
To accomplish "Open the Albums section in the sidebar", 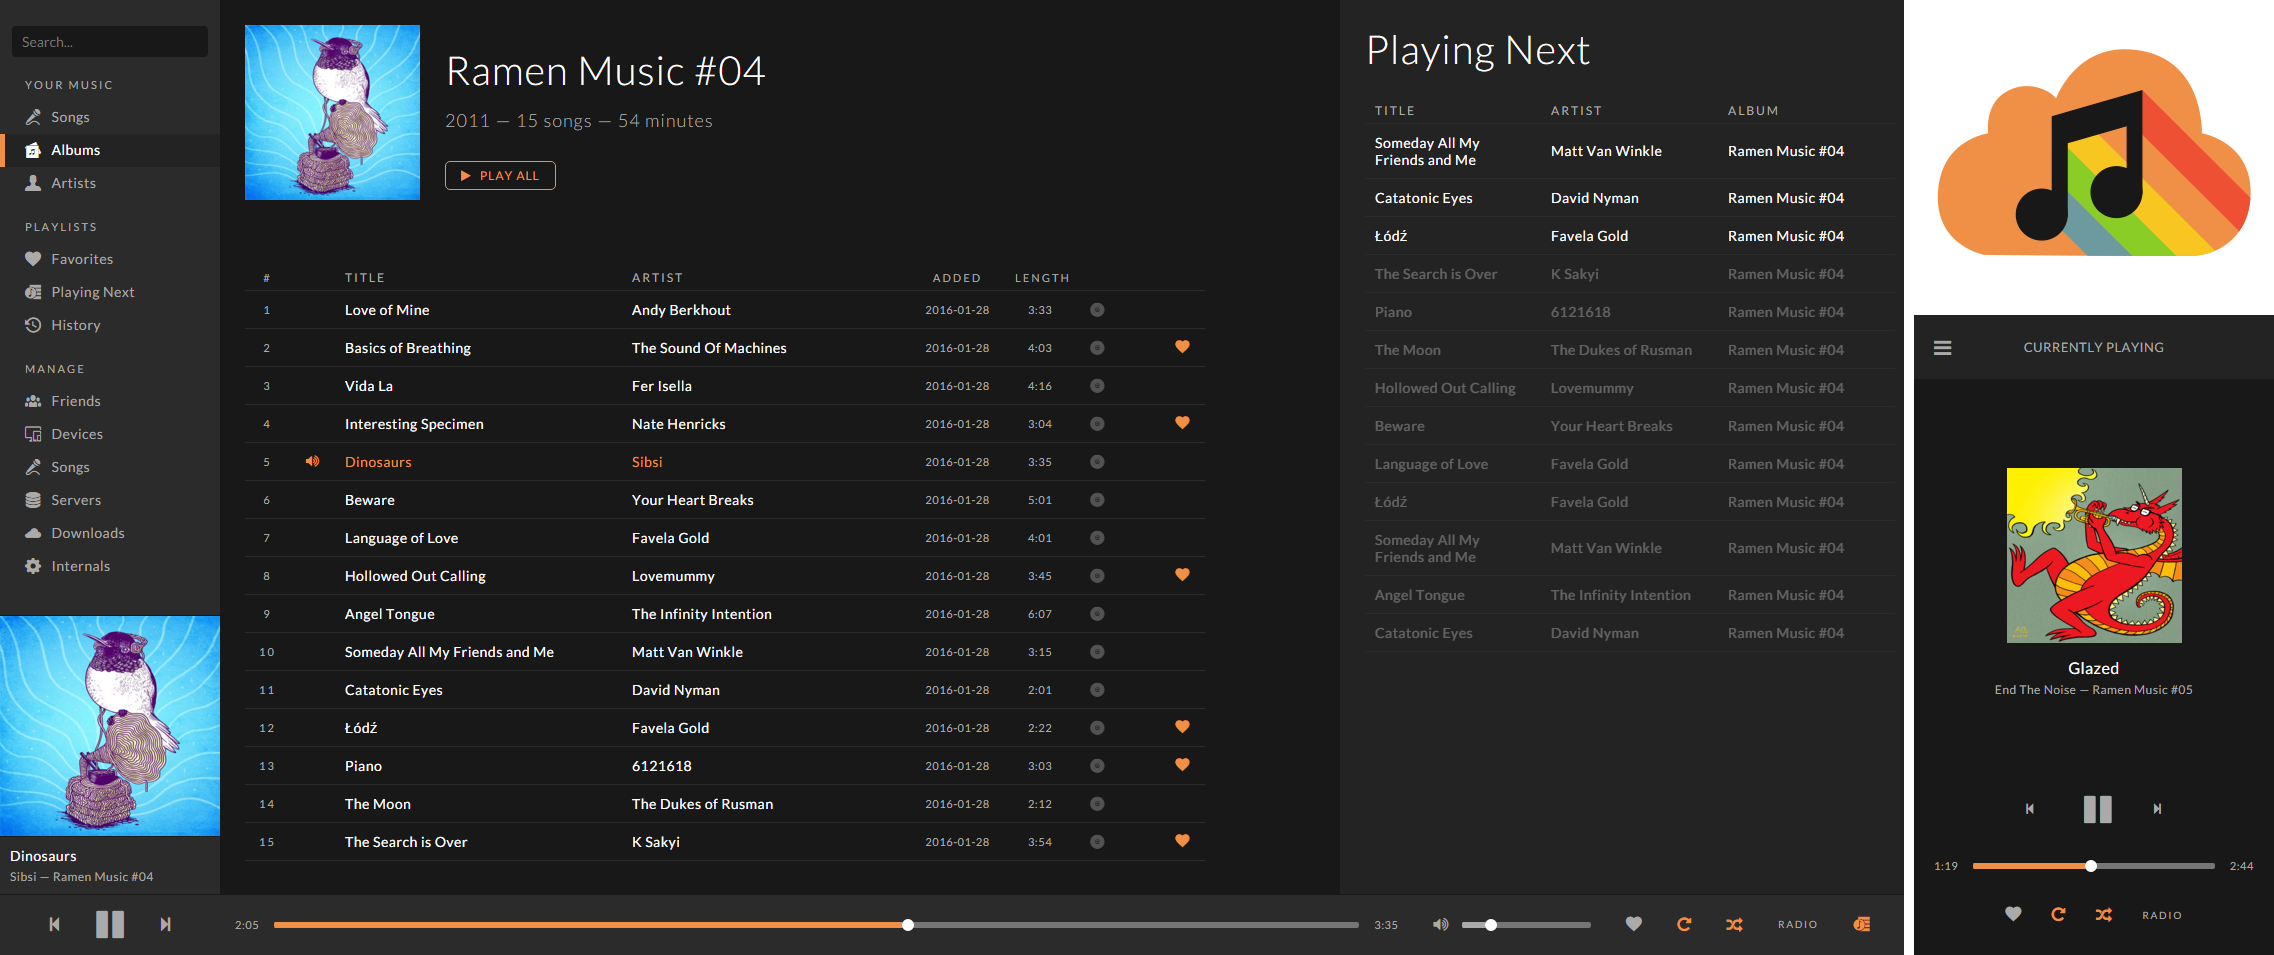I will (x=74, y=150).
